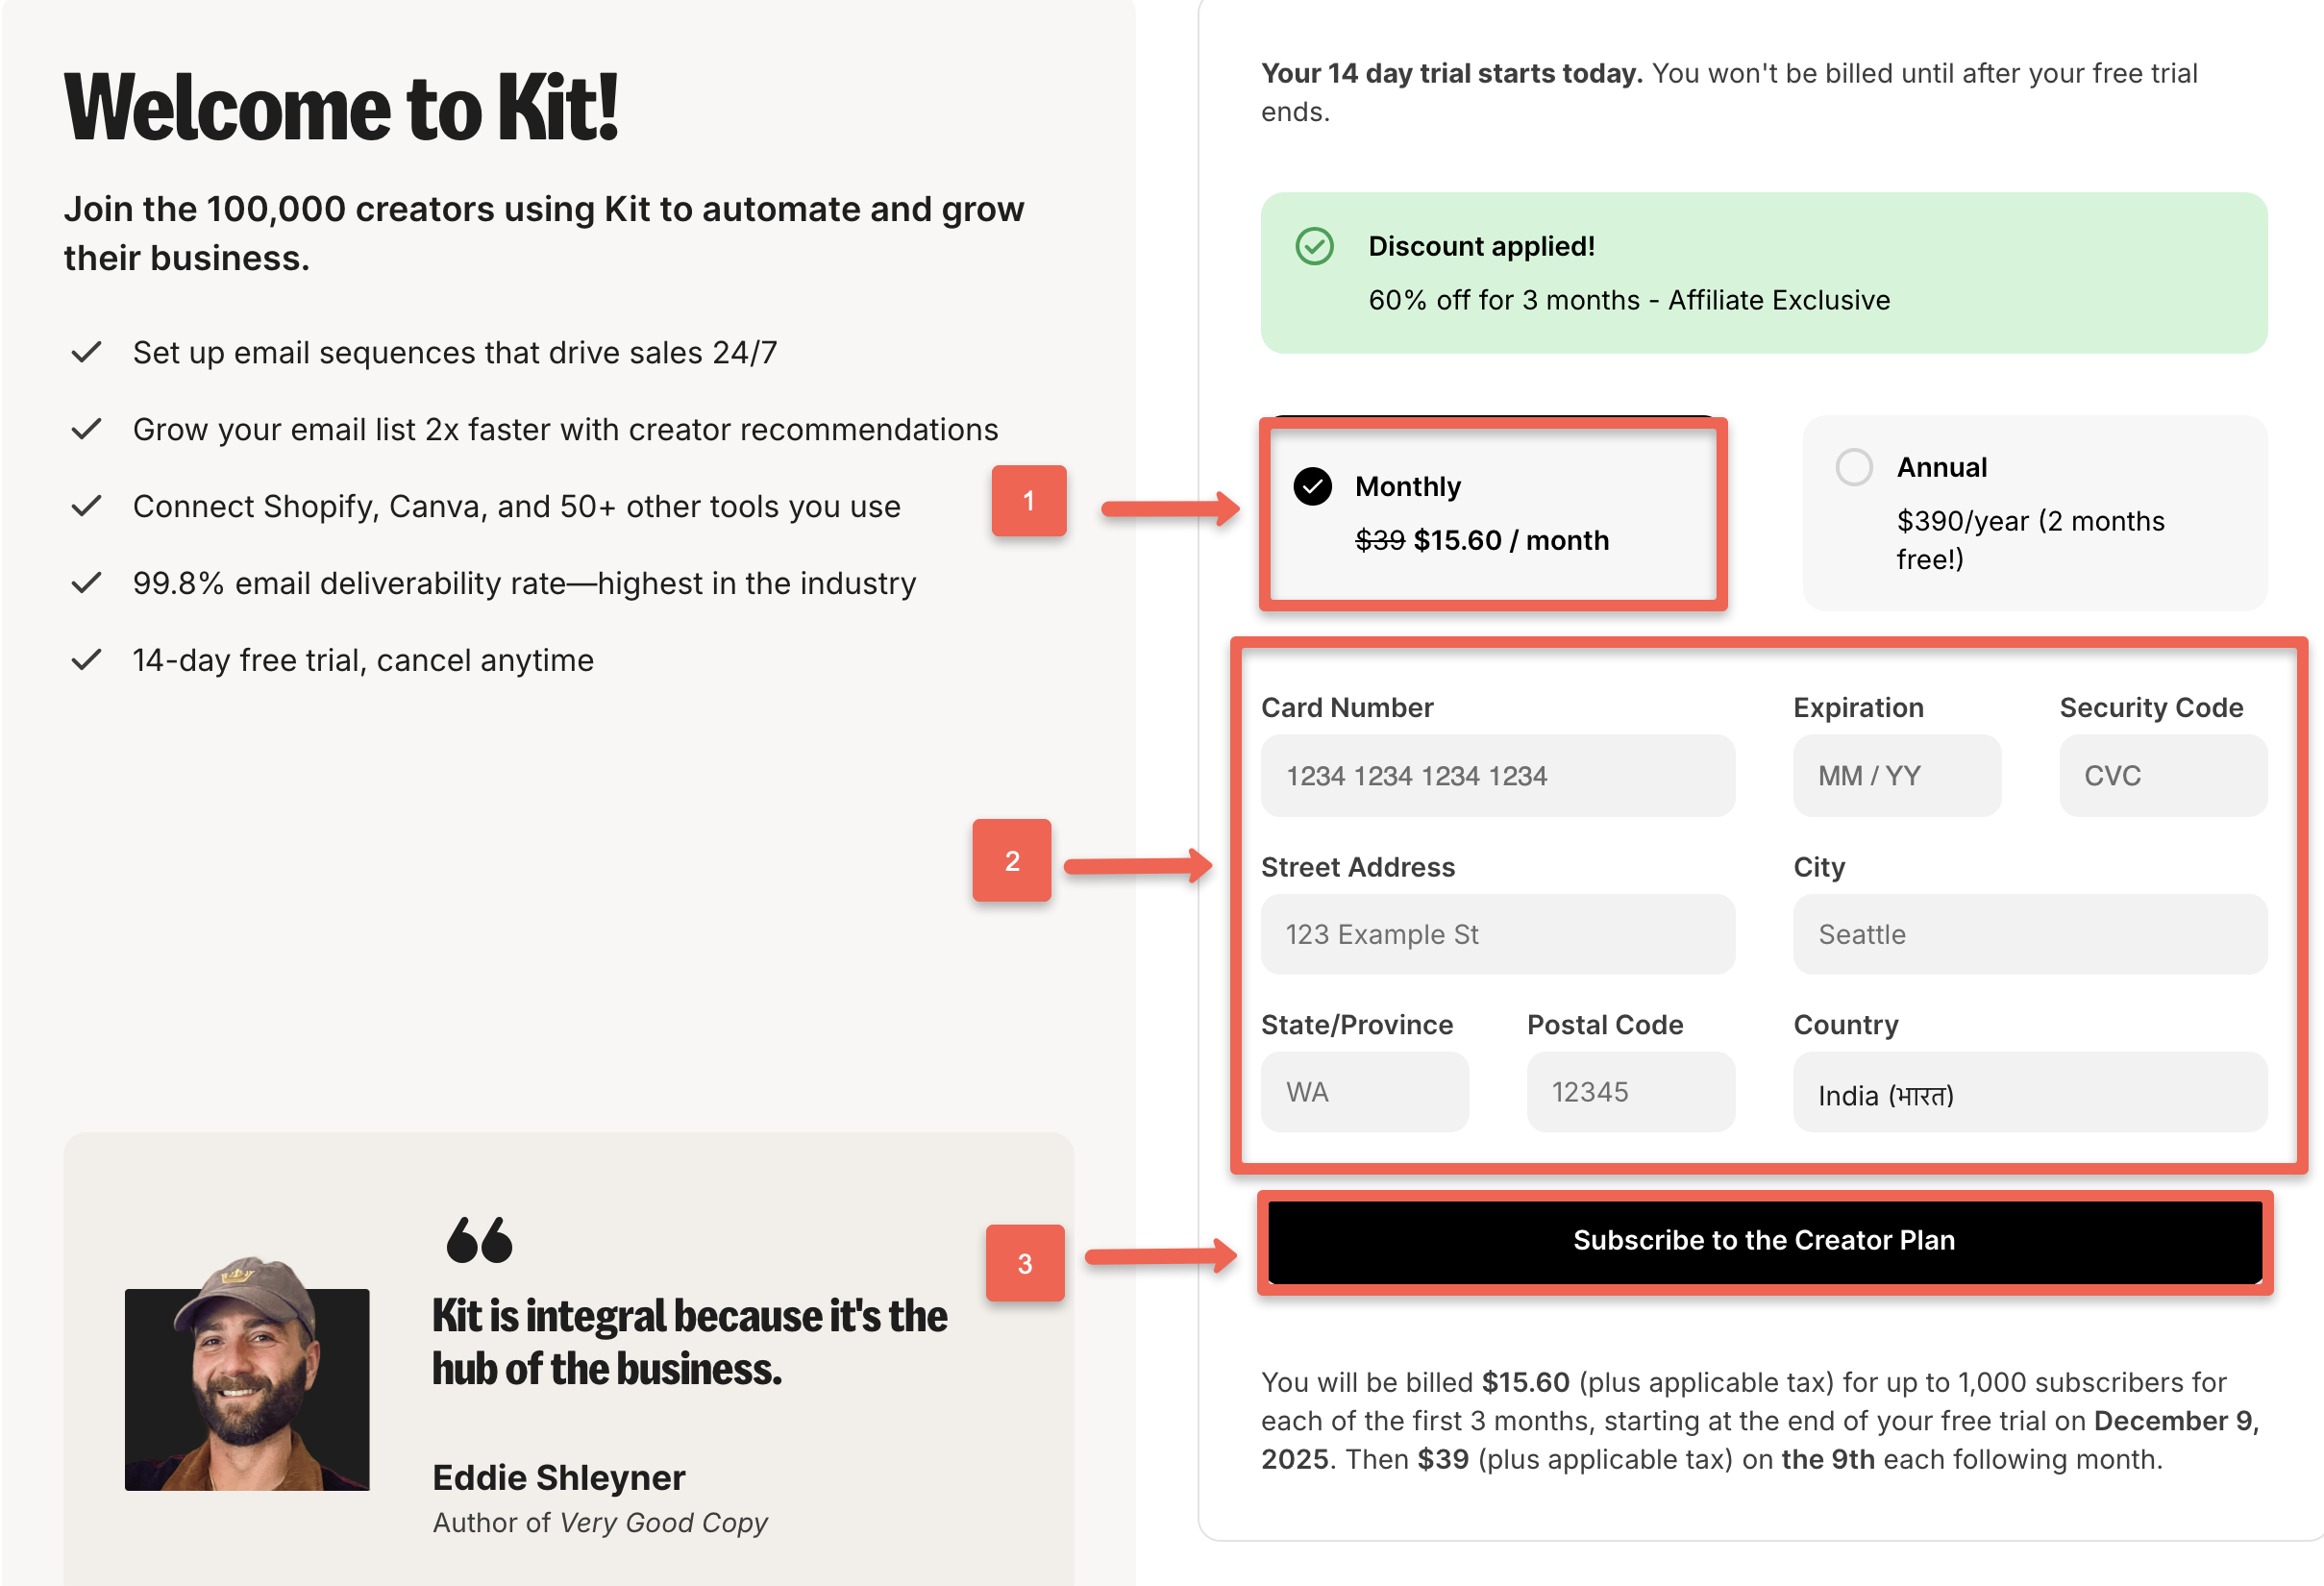Click the Annual plan card header

click(1940, 466)
